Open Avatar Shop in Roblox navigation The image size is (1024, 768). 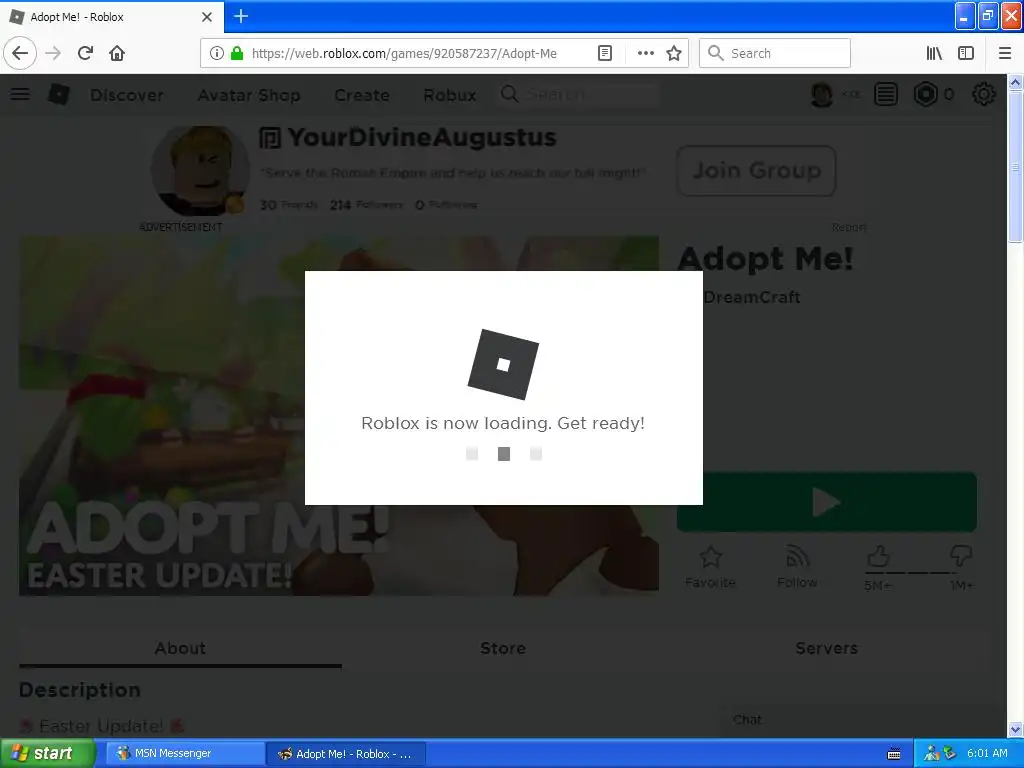point(249,95)
